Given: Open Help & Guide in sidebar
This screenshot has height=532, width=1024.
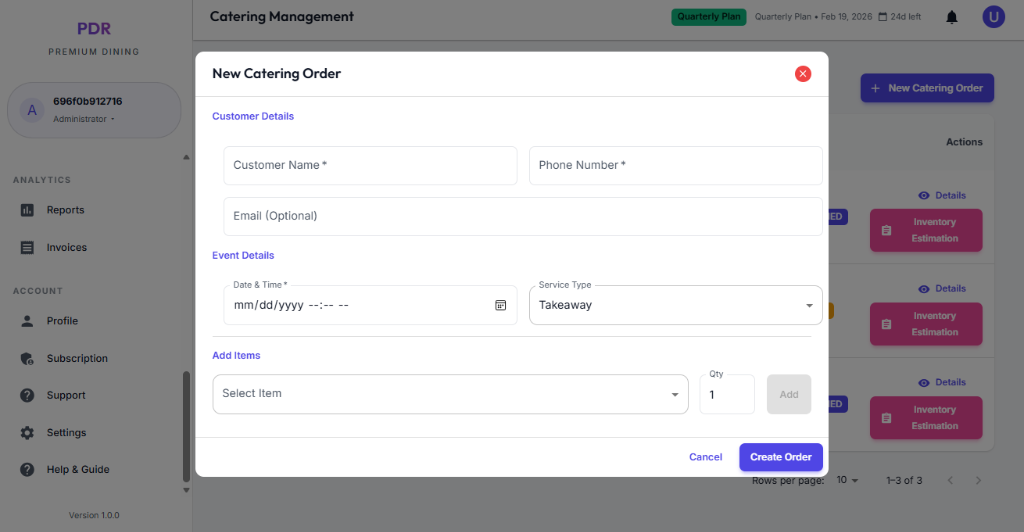Looking at the screenshot, I should [77, 470].
